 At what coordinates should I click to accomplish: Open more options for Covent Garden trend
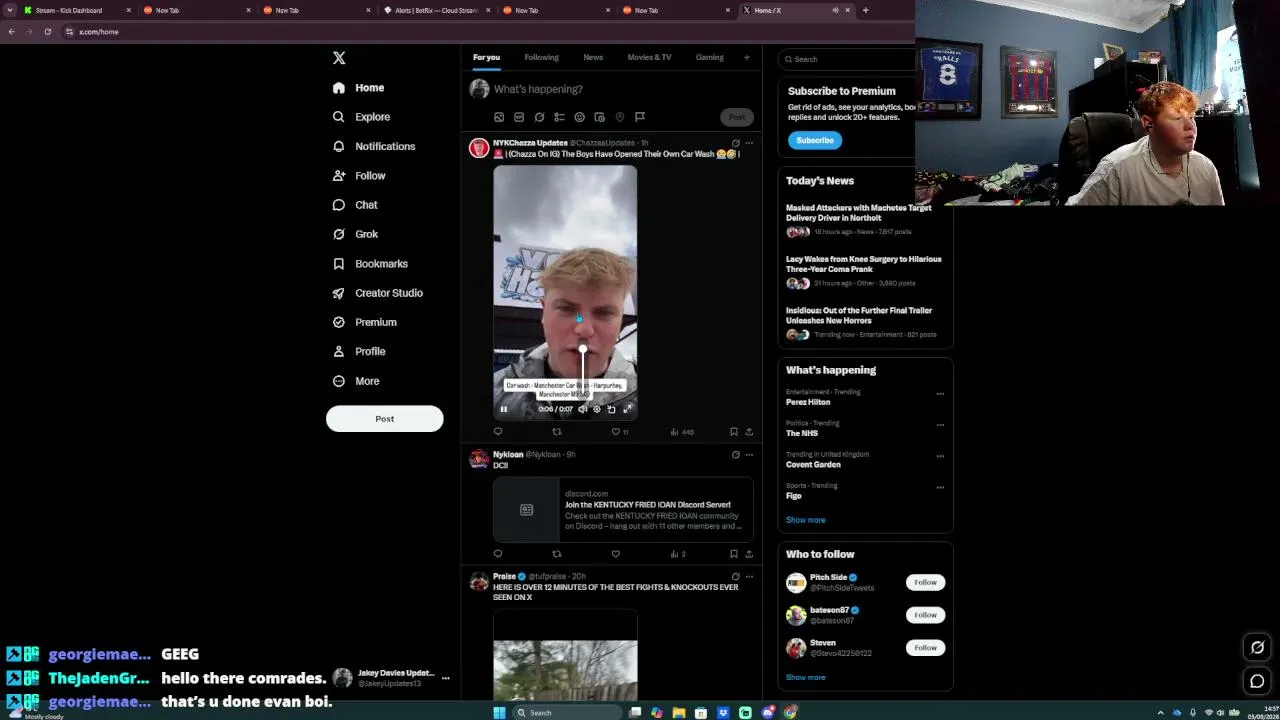click(940, 456)
